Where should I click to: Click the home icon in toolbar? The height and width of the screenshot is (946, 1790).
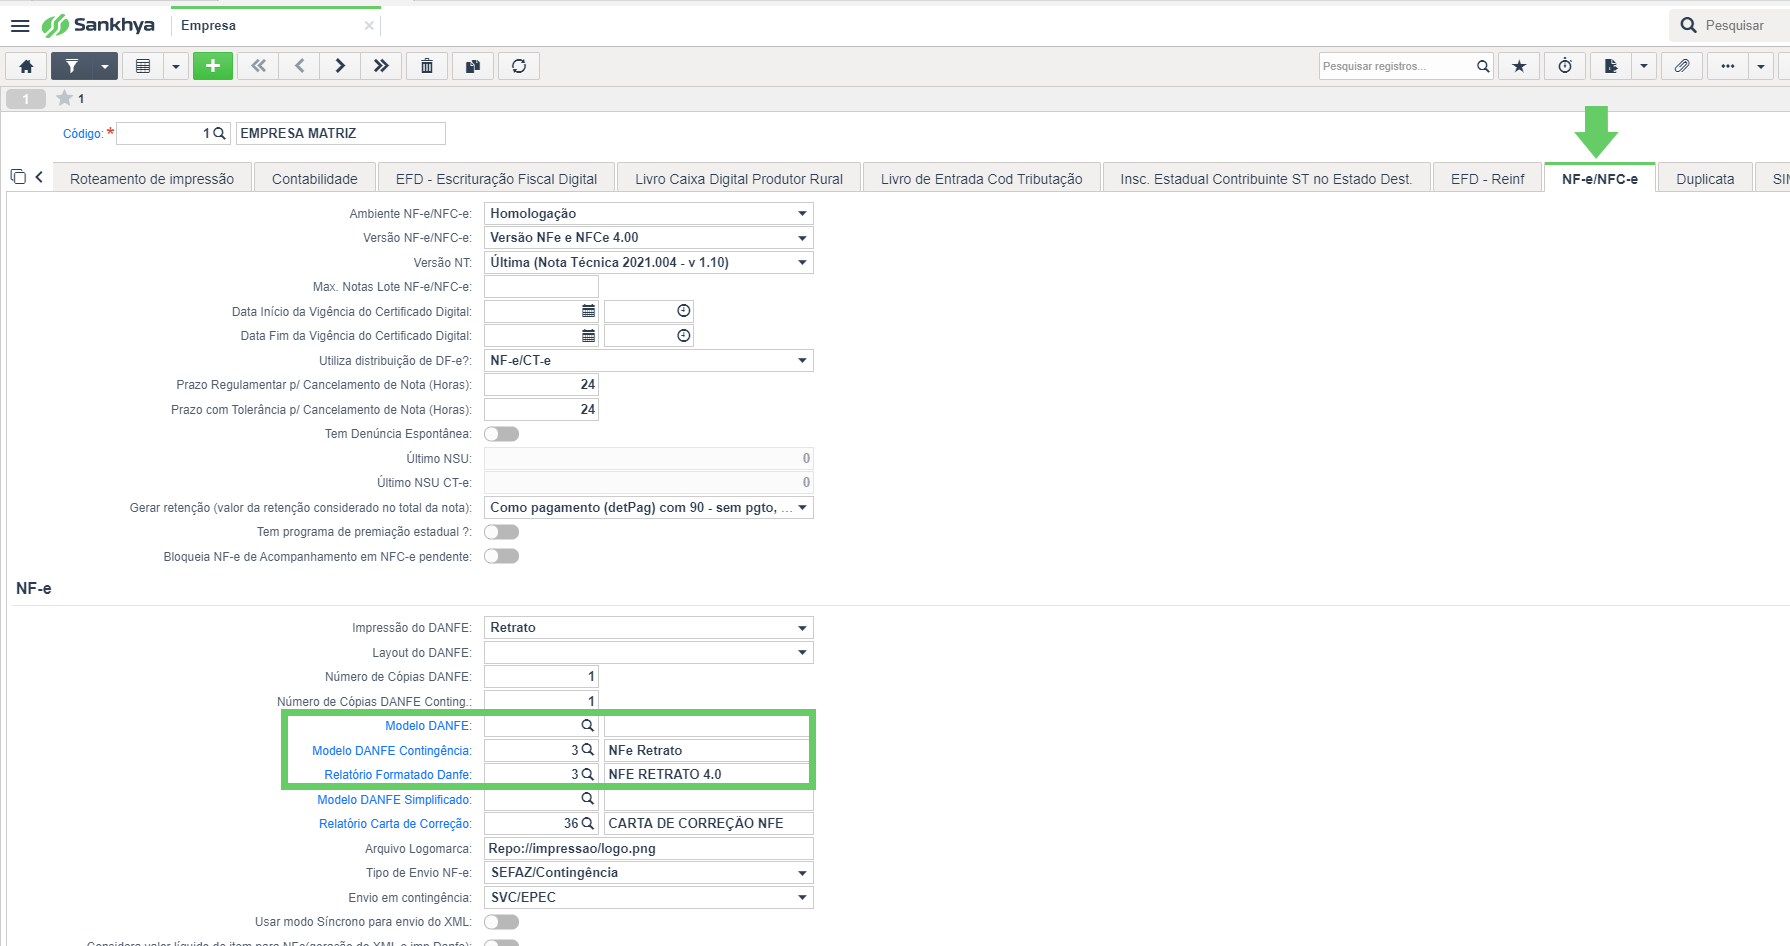point(27,66)
